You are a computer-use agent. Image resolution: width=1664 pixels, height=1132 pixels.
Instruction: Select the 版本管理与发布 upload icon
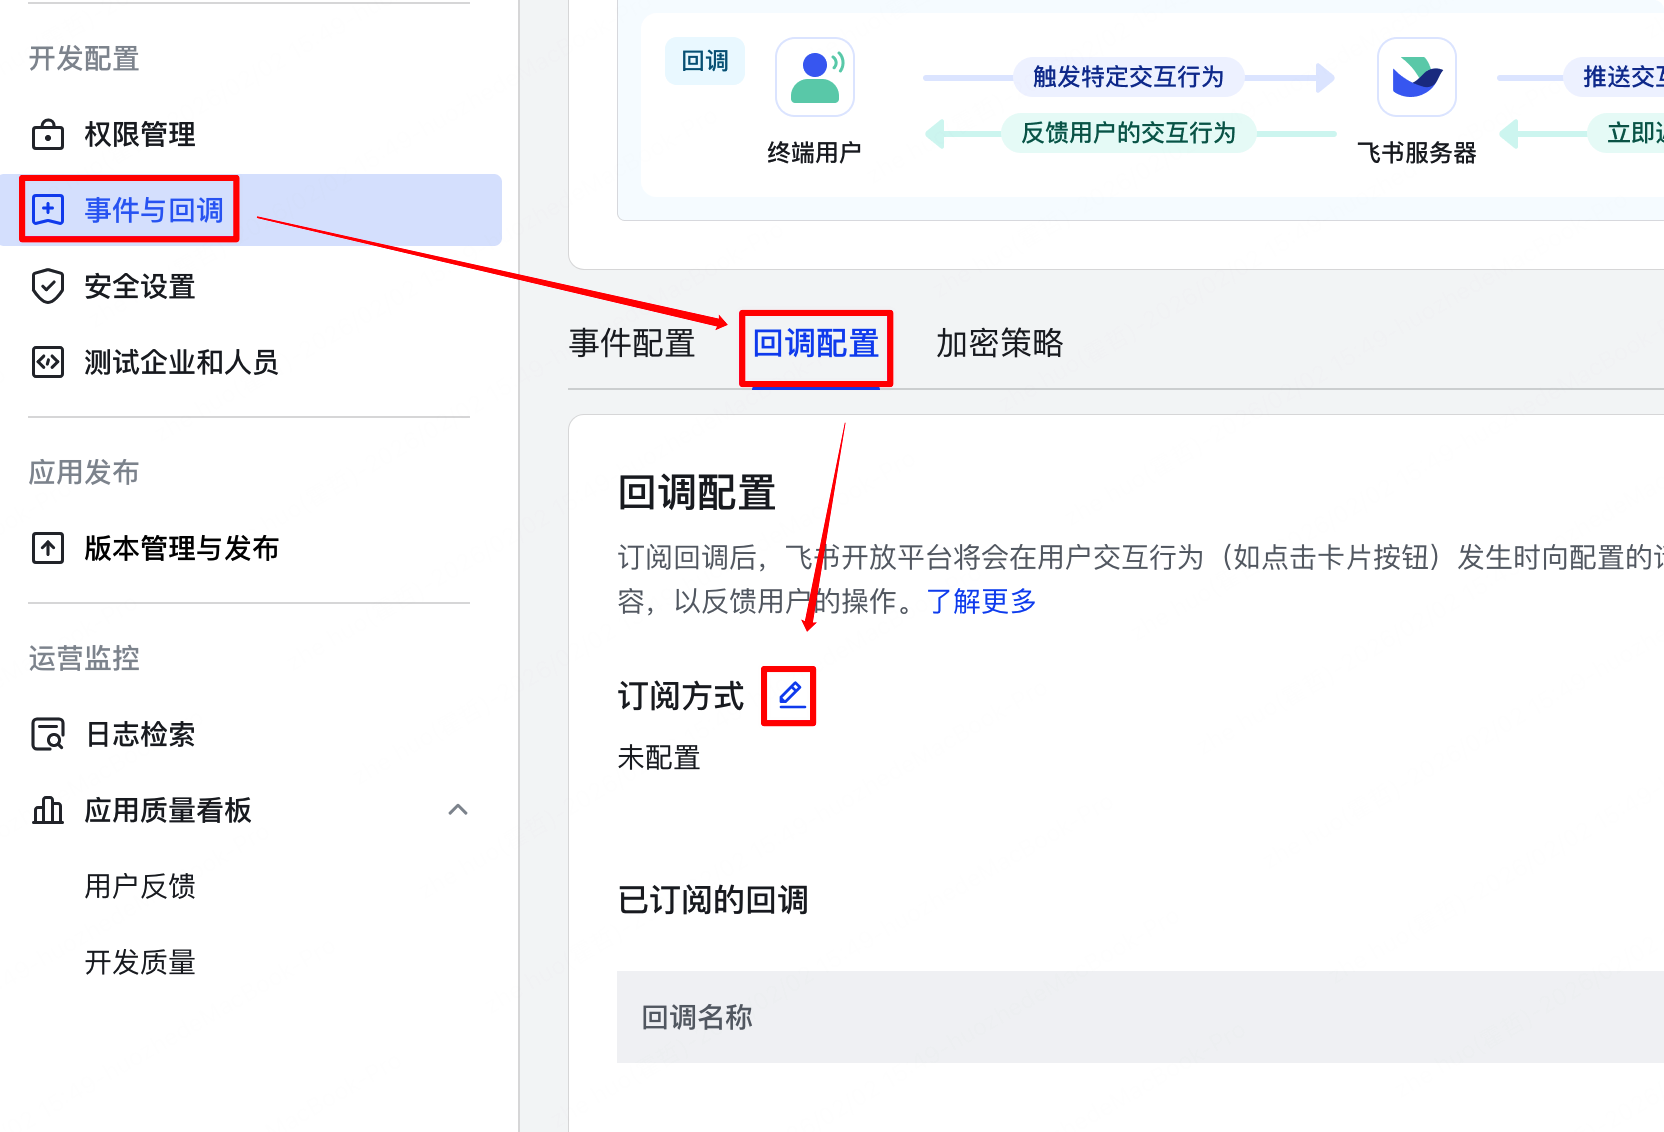pyautogui.click(x=47, y=548)
